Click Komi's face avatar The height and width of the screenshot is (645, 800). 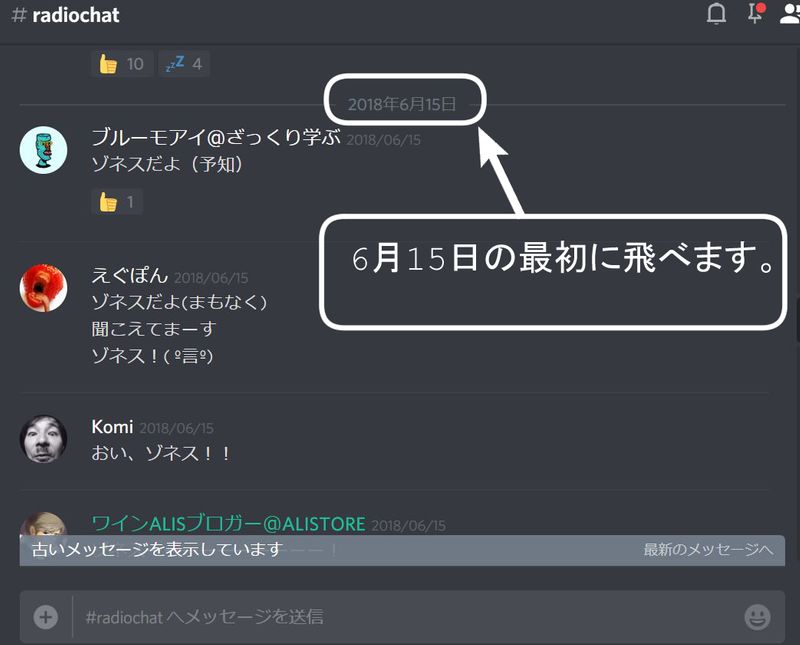point(44,439)
